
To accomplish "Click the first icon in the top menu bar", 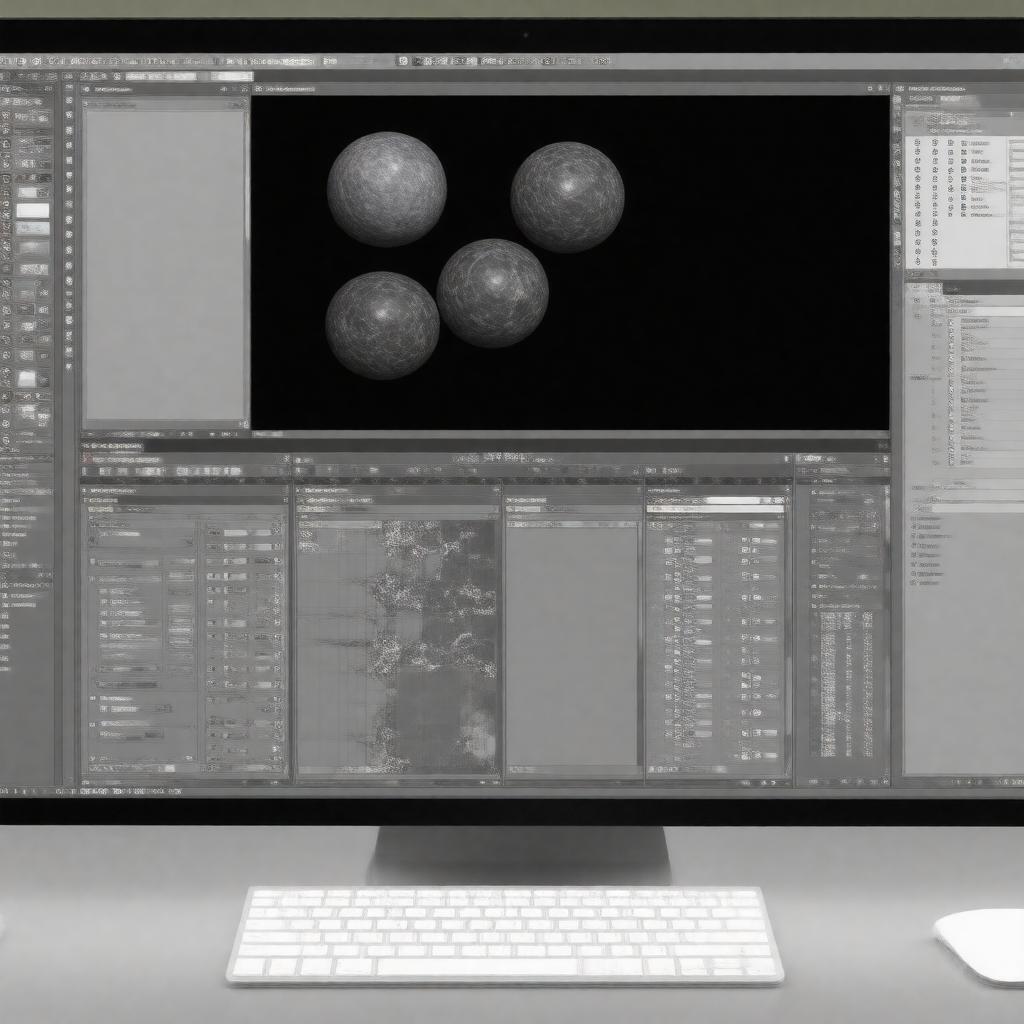I will [x=8, y=62].
